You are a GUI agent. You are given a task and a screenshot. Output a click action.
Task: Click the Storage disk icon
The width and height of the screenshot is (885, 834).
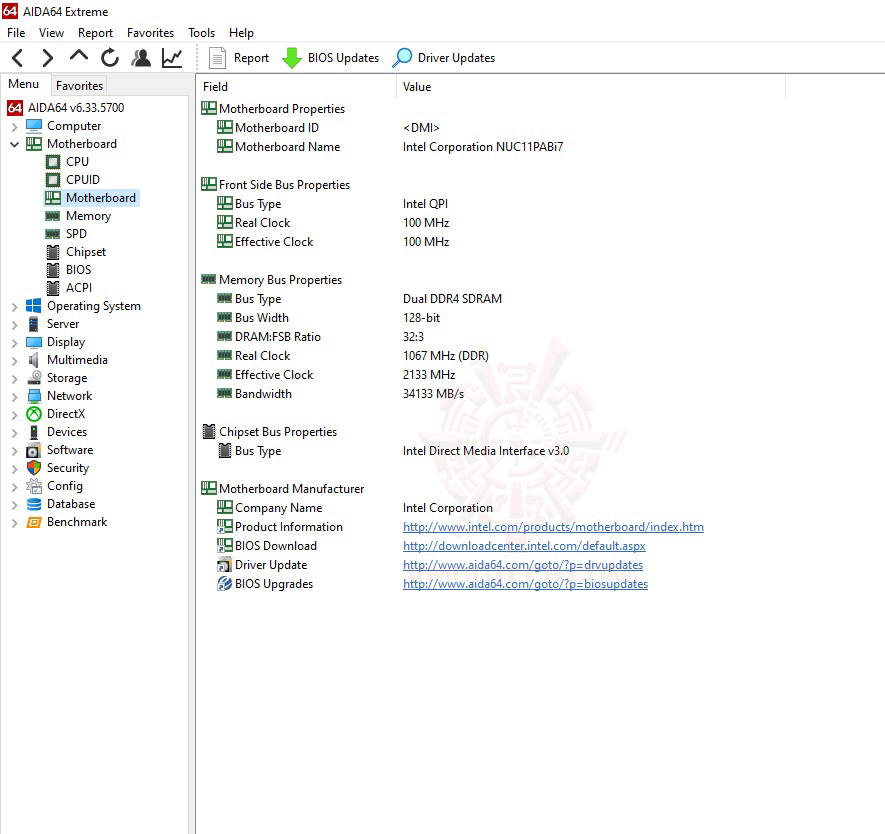(34, 378)
